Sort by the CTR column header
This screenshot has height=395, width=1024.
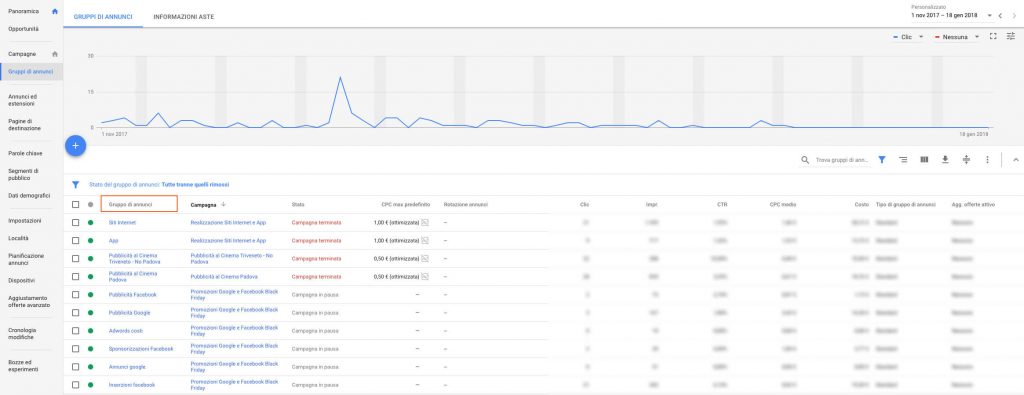[722, 204]
